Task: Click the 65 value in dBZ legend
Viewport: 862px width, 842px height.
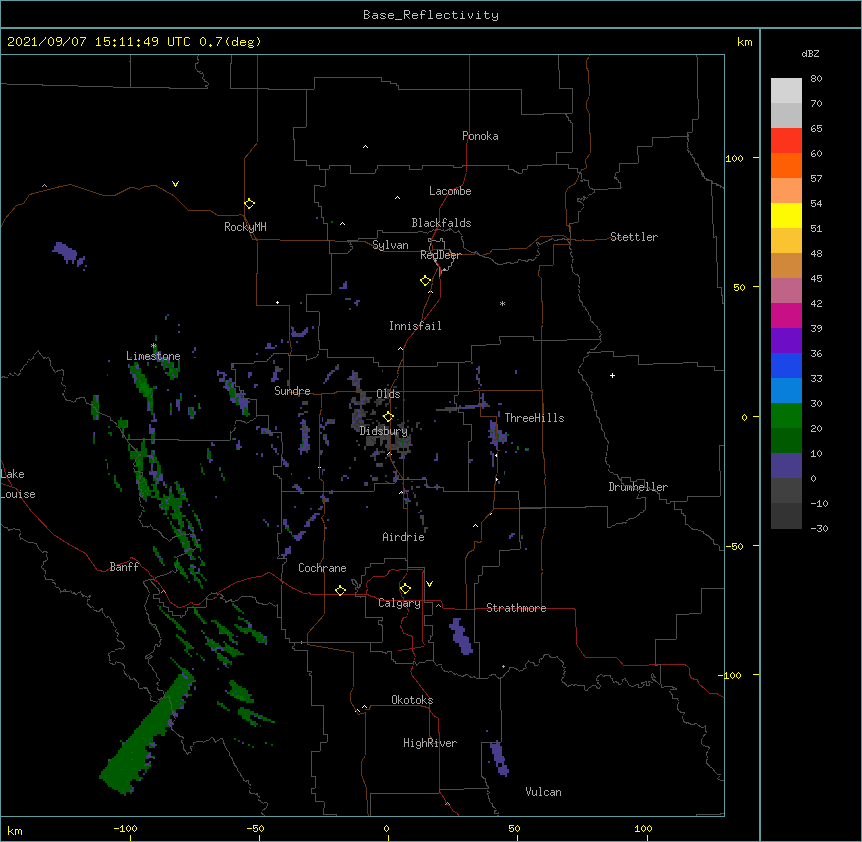Action: point(816,128)
